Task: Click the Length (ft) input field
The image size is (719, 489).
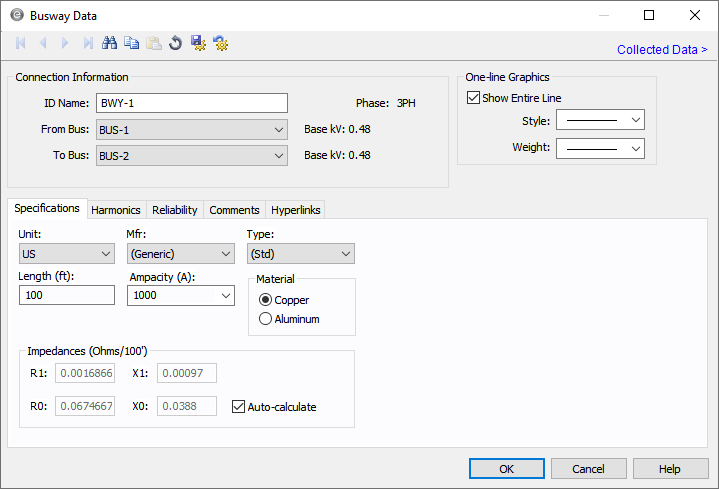Action: tap(67, 295)
